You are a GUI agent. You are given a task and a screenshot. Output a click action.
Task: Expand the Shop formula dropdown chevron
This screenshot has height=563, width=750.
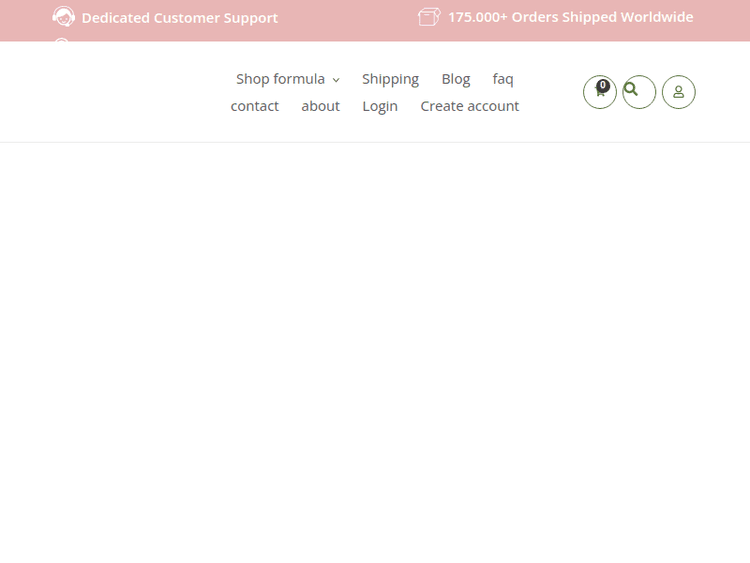click(336, 80)
